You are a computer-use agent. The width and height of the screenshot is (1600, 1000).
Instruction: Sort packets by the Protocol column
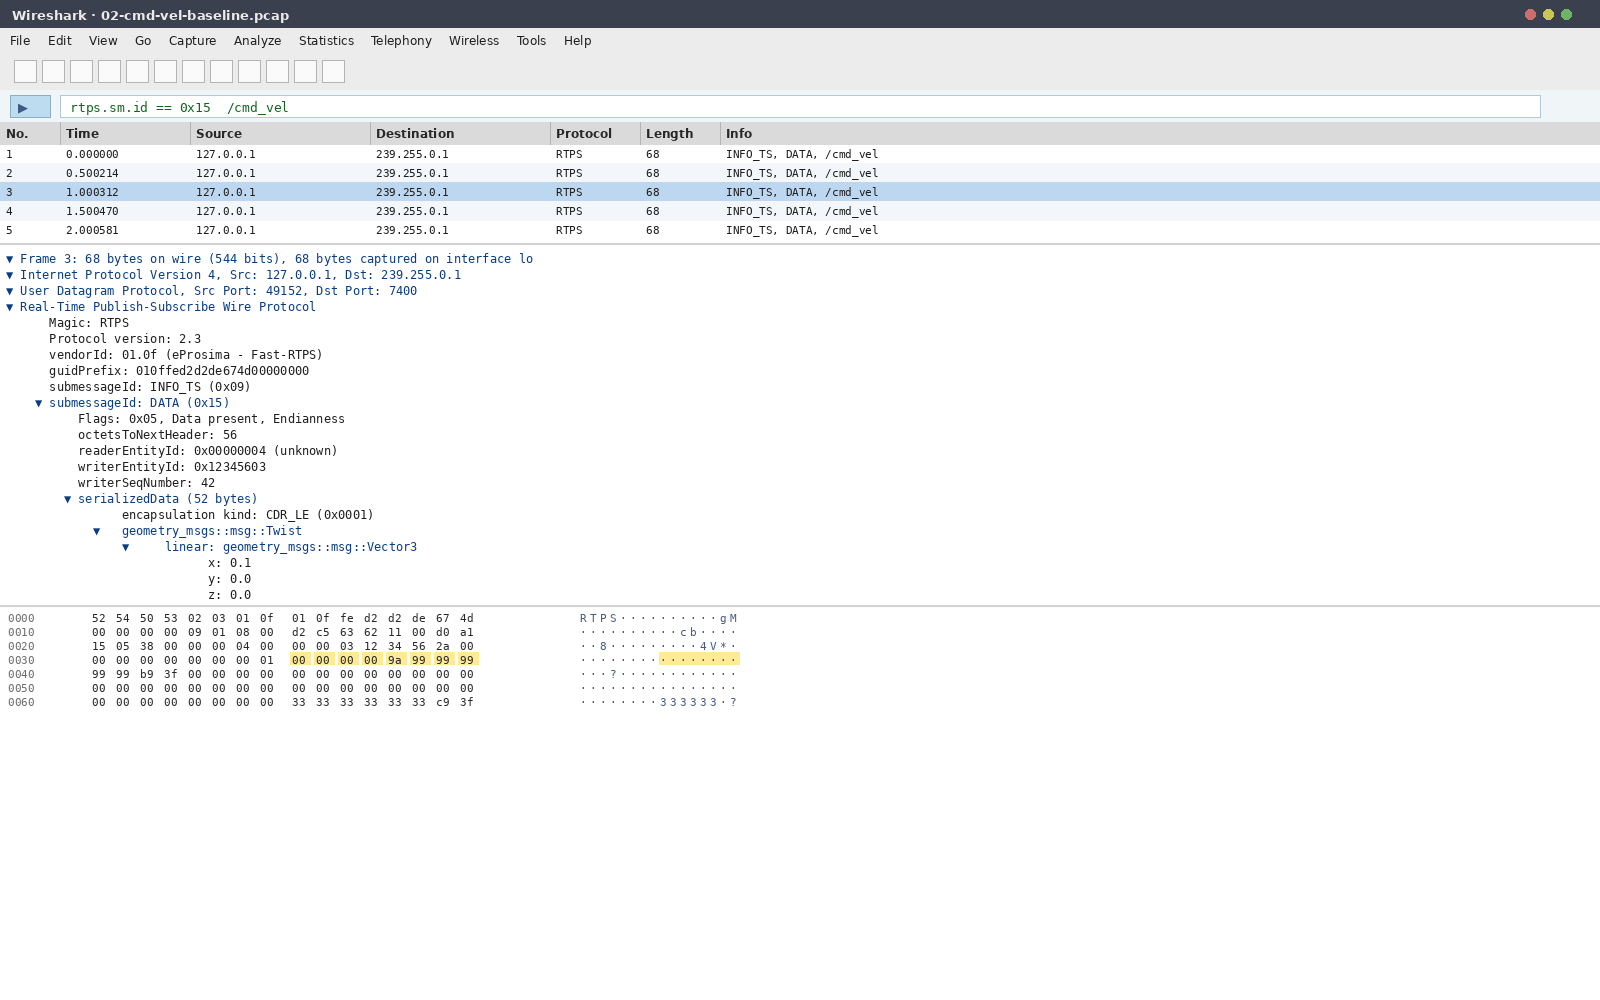[x=595, y=134]
